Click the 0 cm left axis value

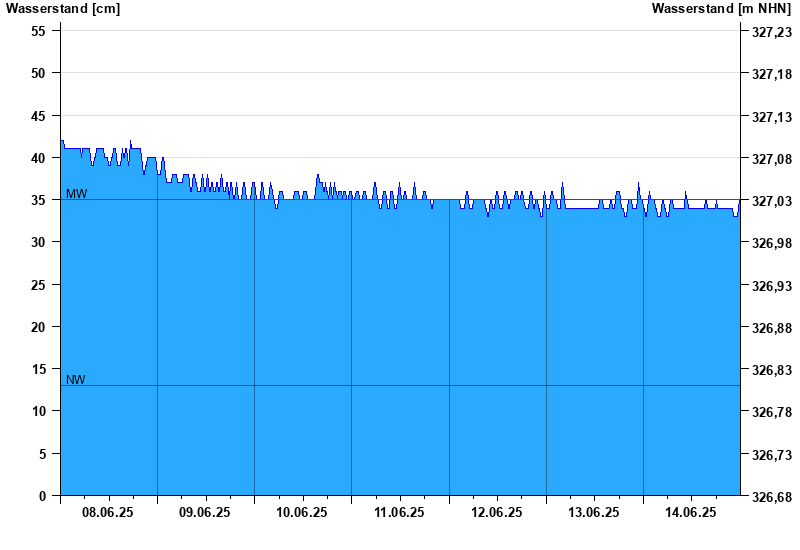coord(42,496)
